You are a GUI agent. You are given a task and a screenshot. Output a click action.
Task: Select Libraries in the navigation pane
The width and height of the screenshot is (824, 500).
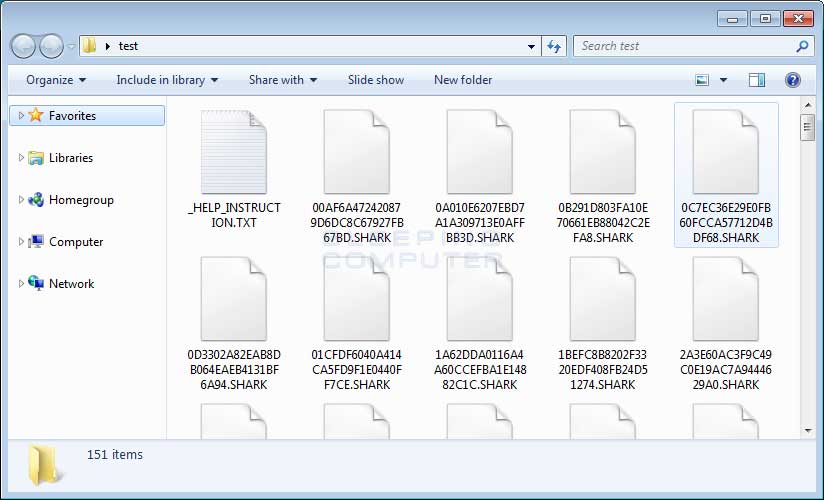tap(70, 158)
